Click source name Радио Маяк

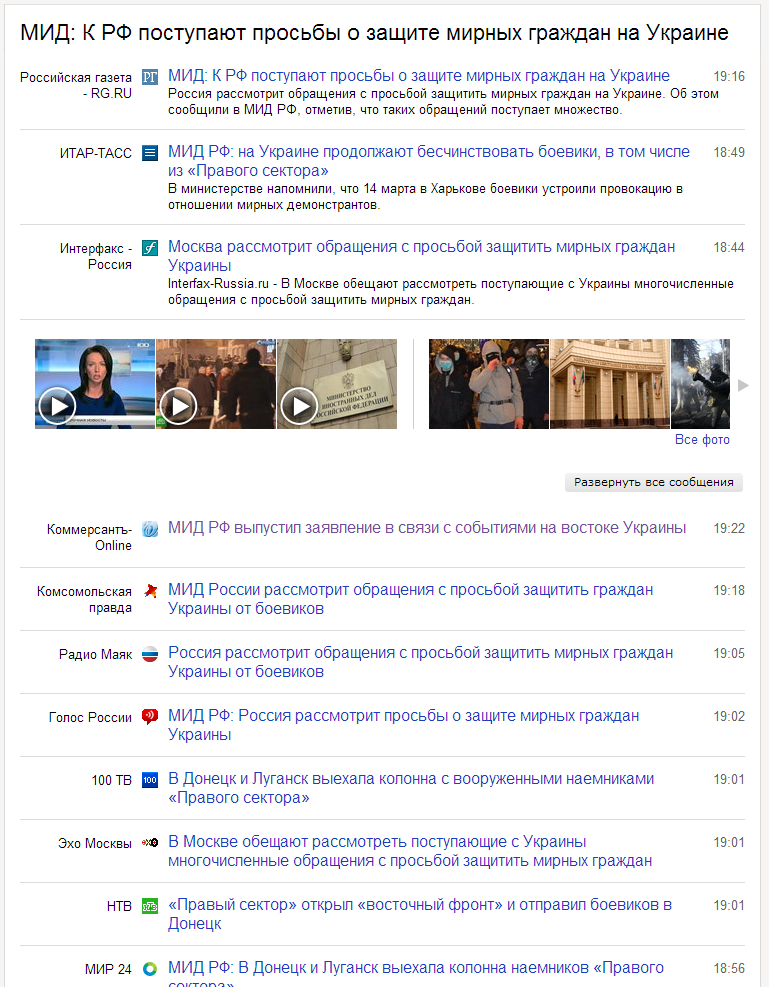95,654
